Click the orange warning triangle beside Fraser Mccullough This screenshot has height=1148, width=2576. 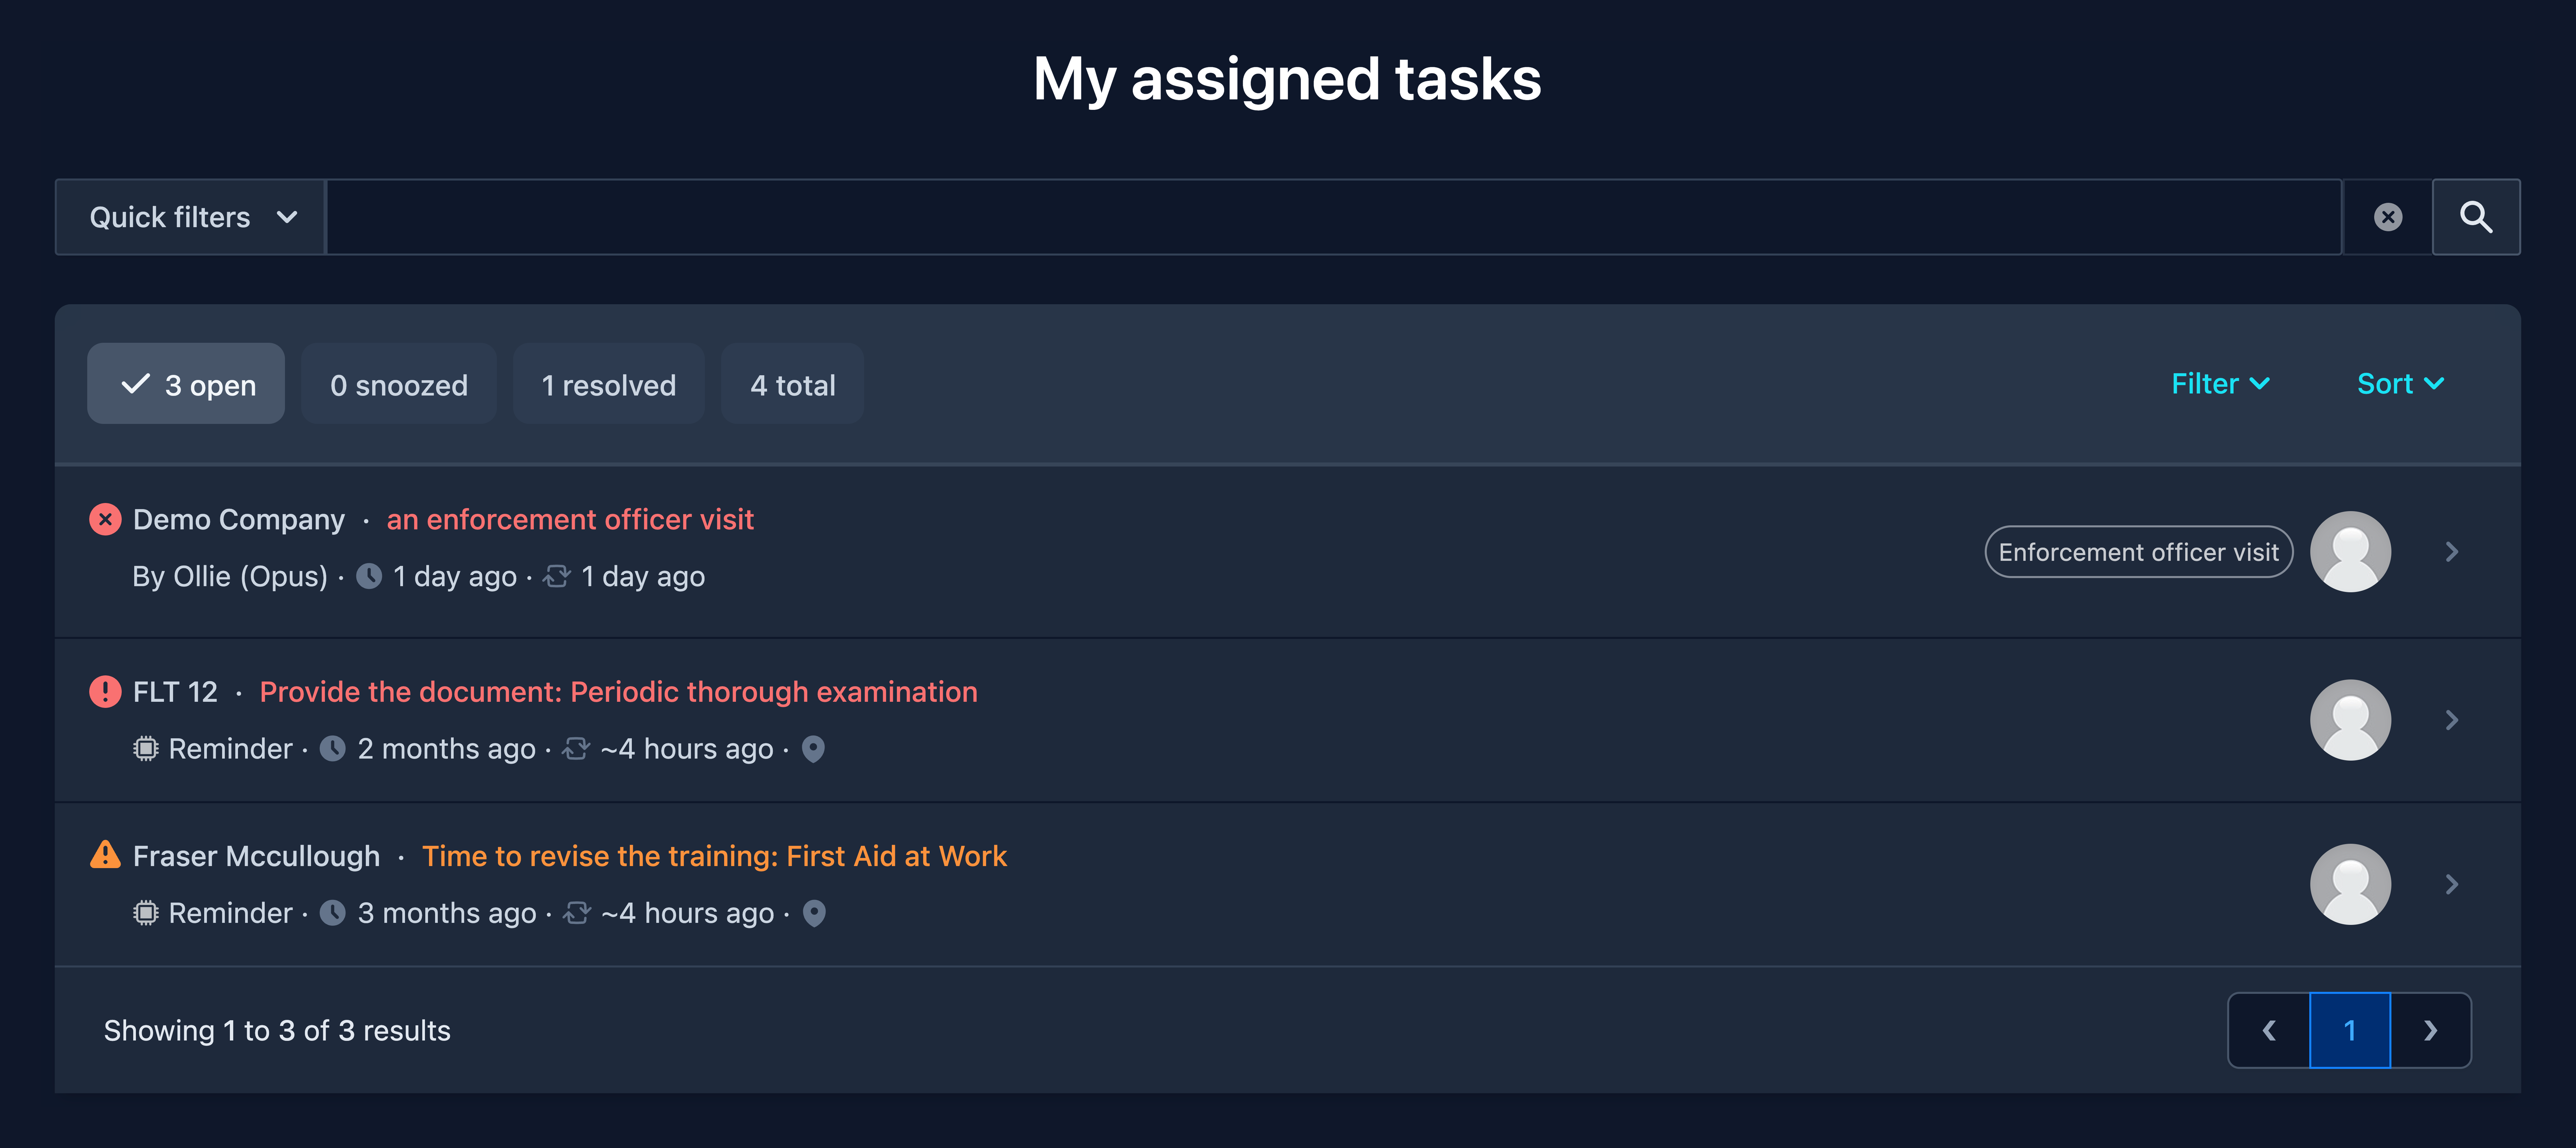[x=105, y=855]
